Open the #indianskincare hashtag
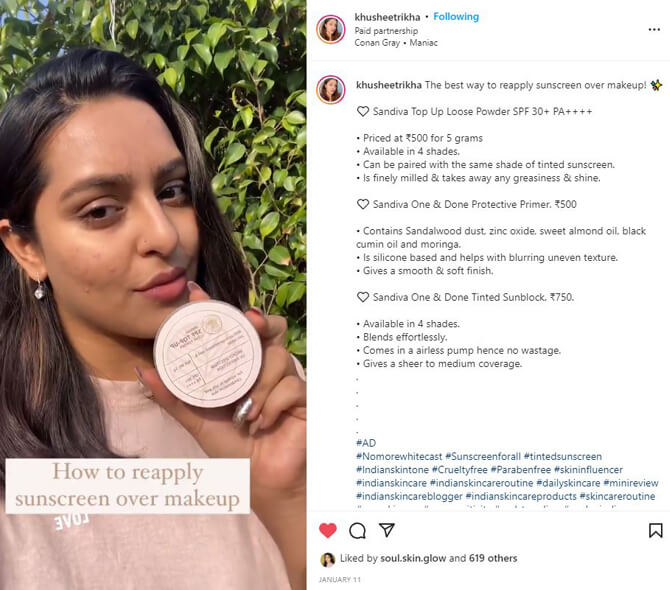Screen dimensions: 670x590 pos(391,483)
